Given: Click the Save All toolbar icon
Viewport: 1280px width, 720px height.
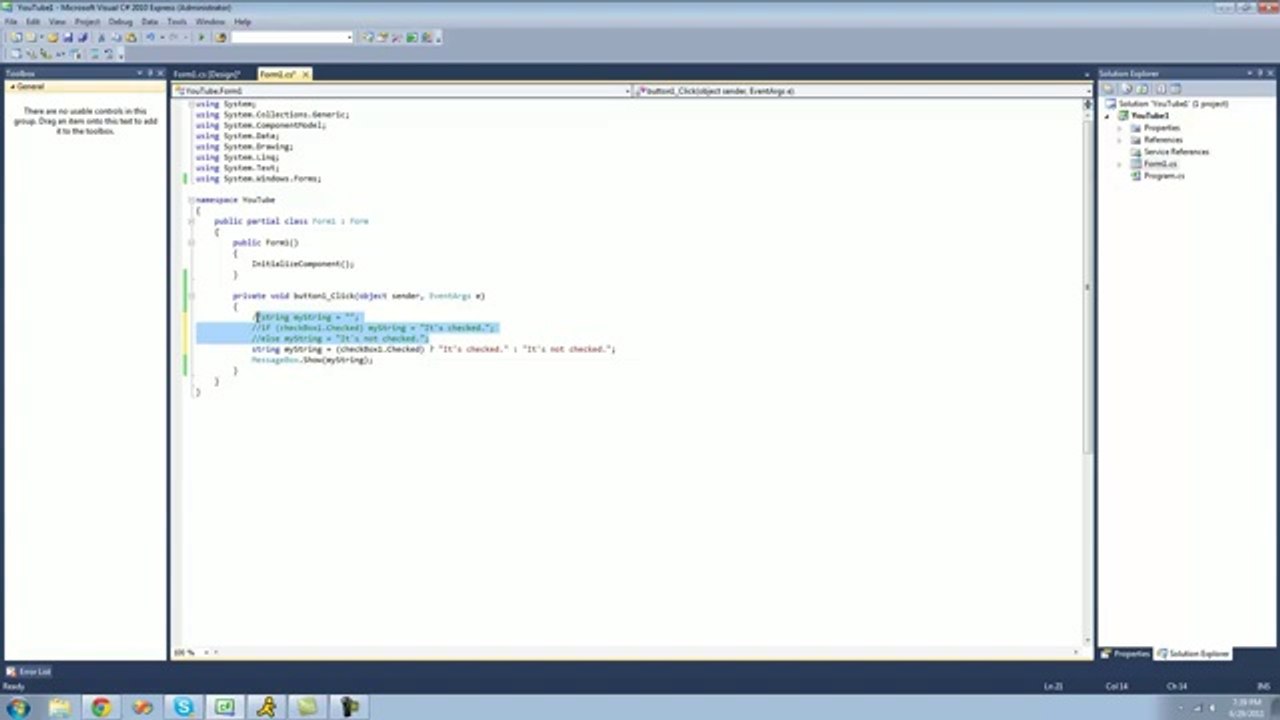Looking at the screenshot, I should coord(83,37).
